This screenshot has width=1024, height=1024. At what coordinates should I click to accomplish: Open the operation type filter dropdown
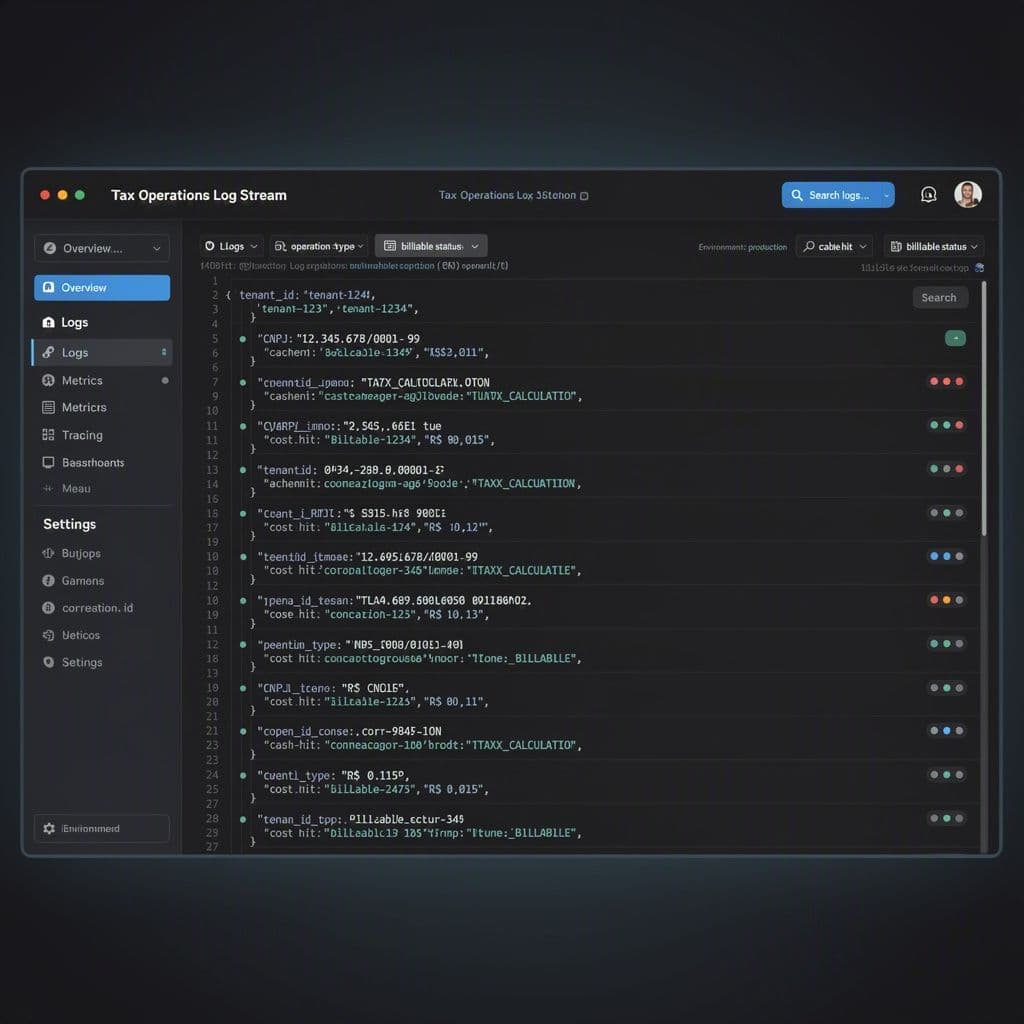point(319,246)
